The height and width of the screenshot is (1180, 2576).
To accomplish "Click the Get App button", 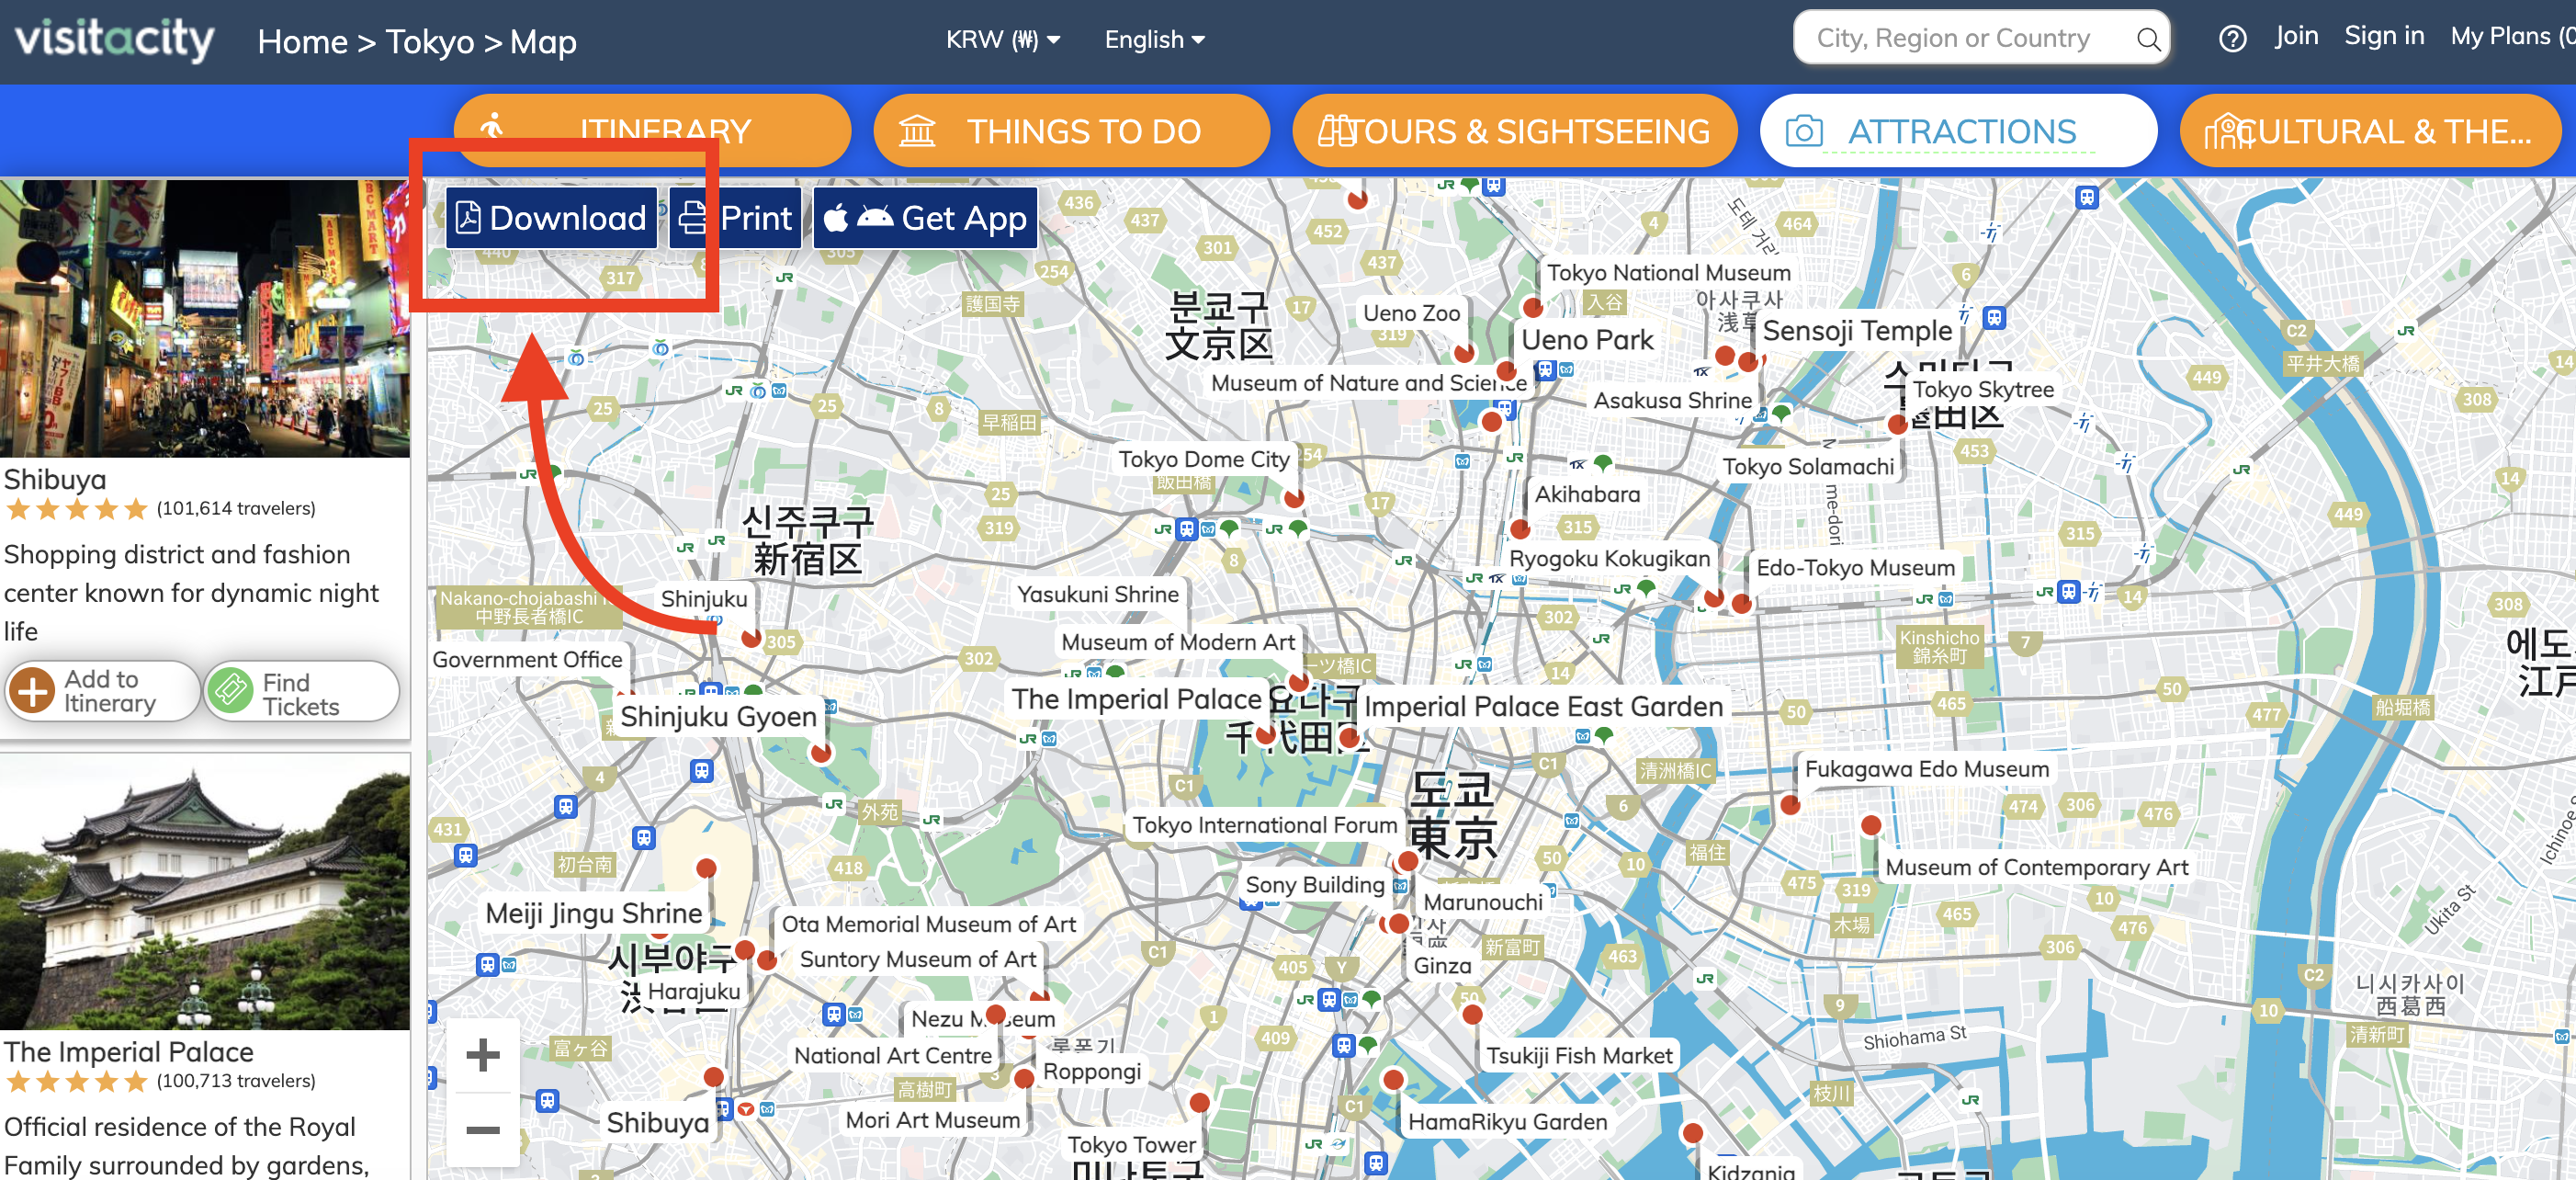I will pos(925,218).
